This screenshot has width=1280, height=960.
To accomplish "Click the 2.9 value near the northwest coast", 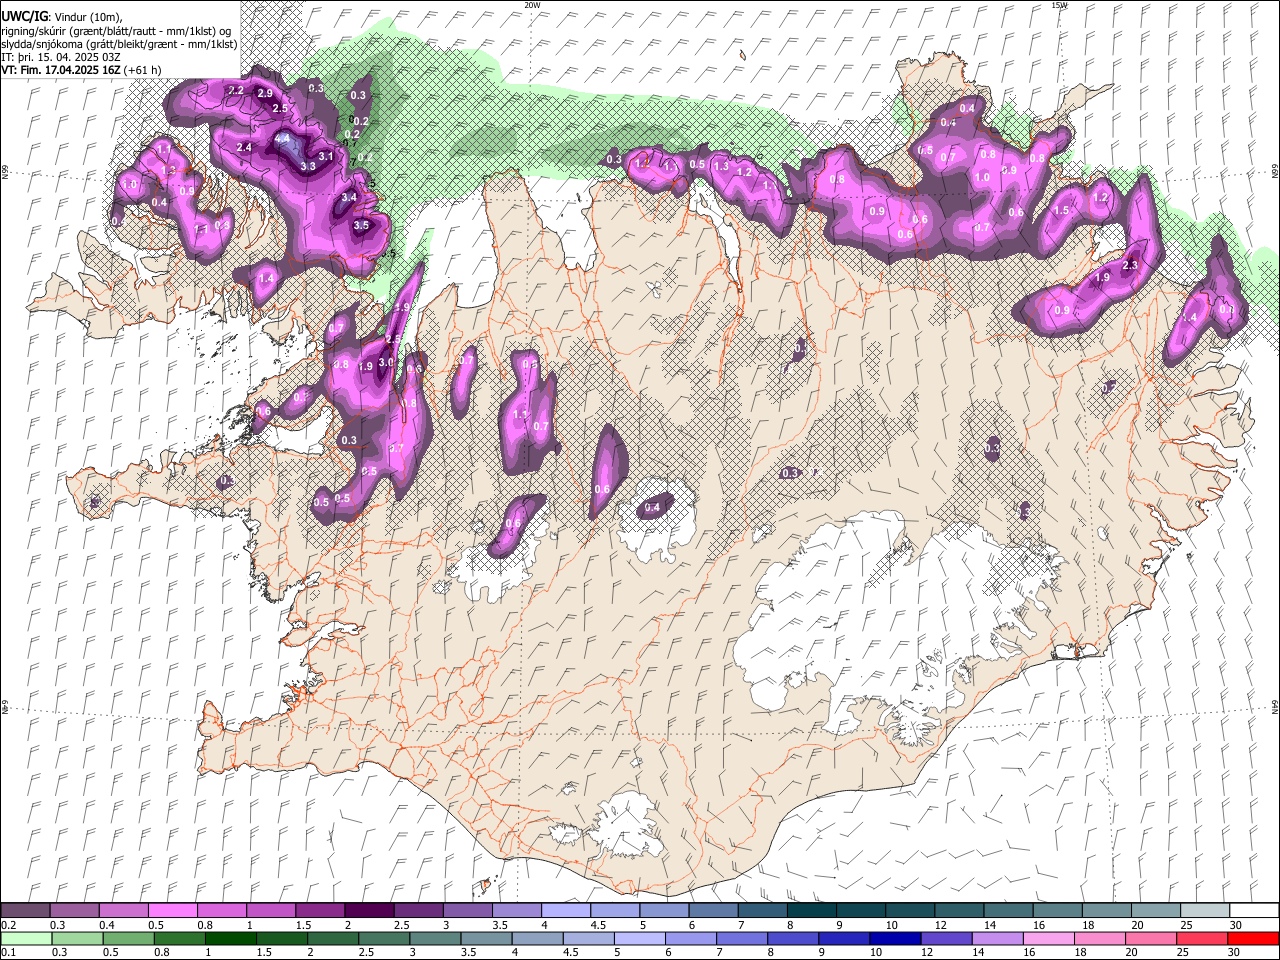I will pyautogui.click(x=265, y=93).
